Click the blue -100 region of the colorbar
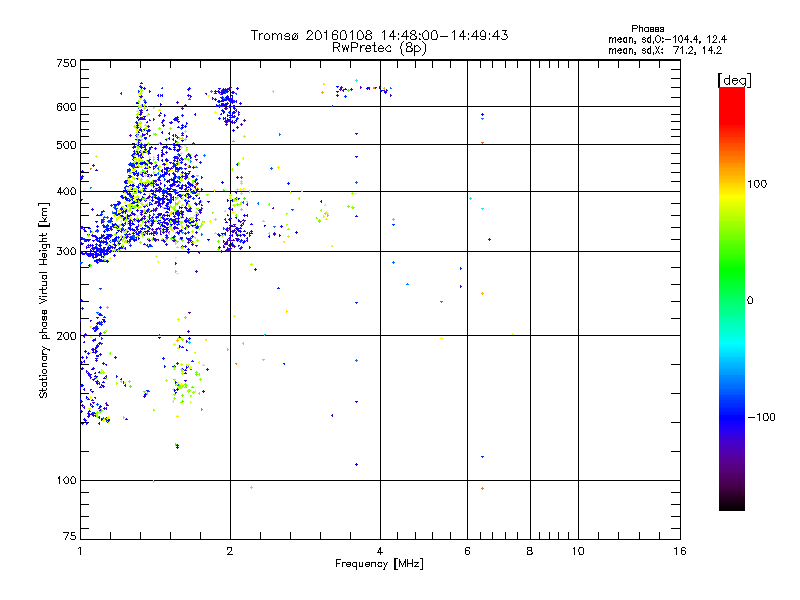This screenshot has width=800, height=600. pos(732,417)
